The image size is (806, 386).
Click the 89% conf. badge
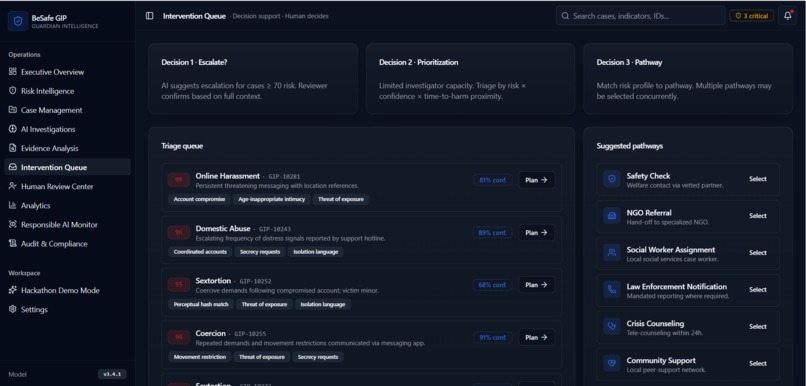coord(492,232)
